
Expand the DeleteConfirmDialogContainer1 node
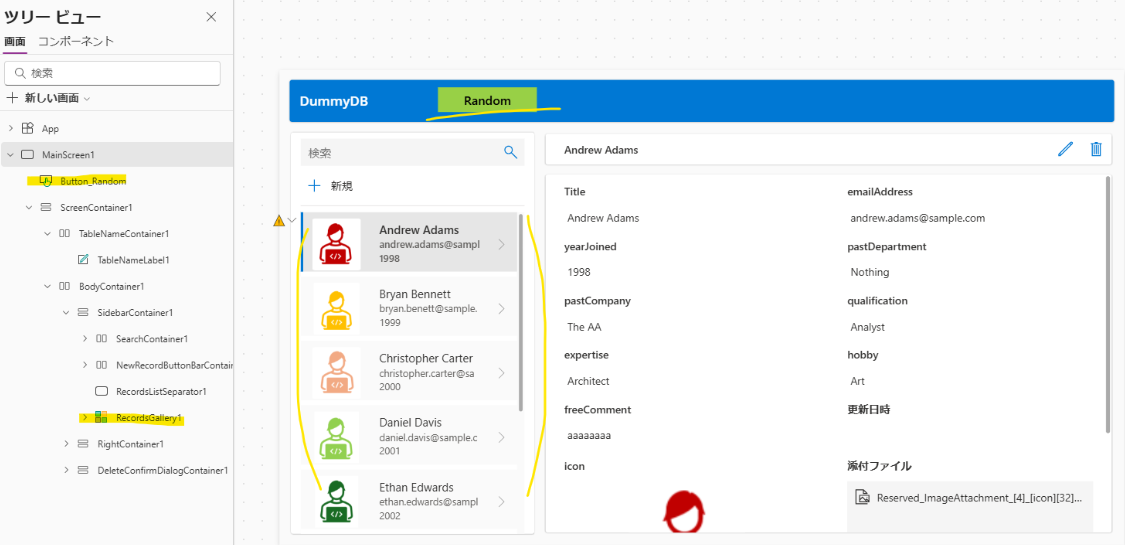(66, 470)
